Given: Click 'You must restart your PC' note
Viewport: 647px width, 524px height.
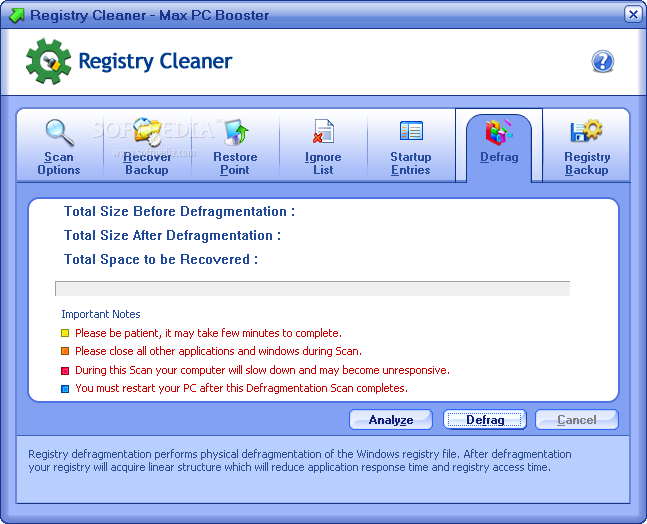Looking at the screenshot, I should pos(241,388).
